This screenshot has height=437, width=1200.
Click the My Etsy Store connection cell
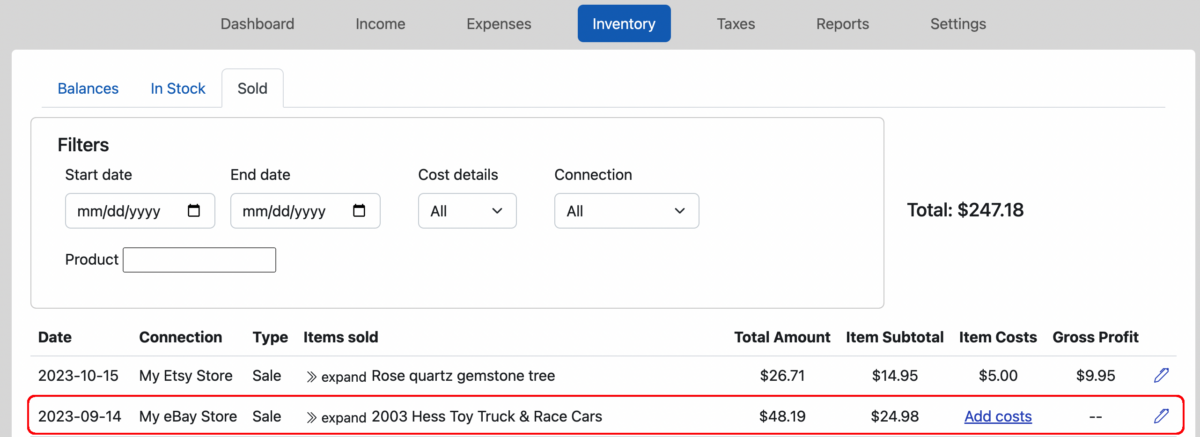pyautogui.click(x=186, y=376)
